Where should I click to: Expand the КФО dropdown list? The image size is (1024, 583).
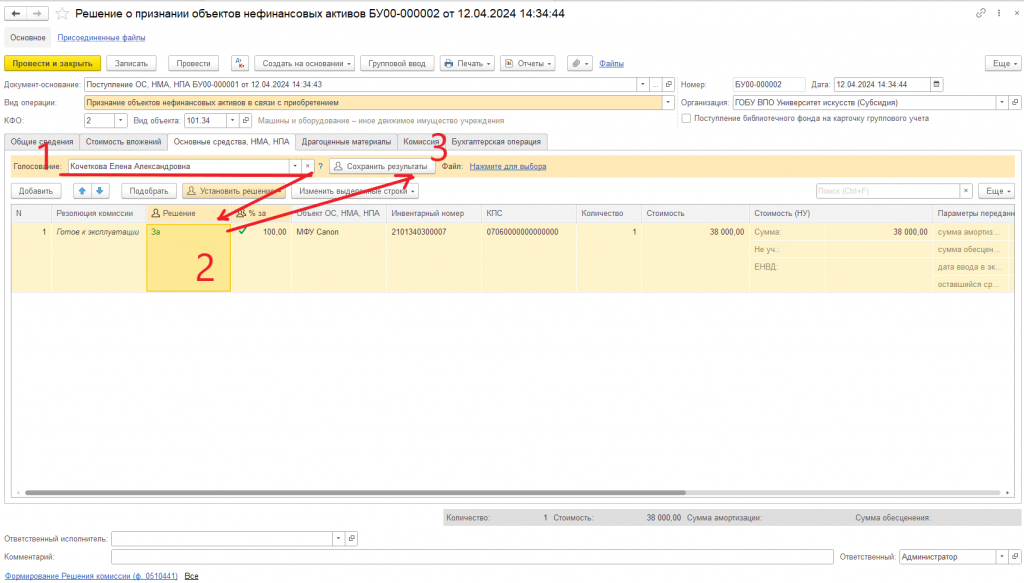coord(120,121)
